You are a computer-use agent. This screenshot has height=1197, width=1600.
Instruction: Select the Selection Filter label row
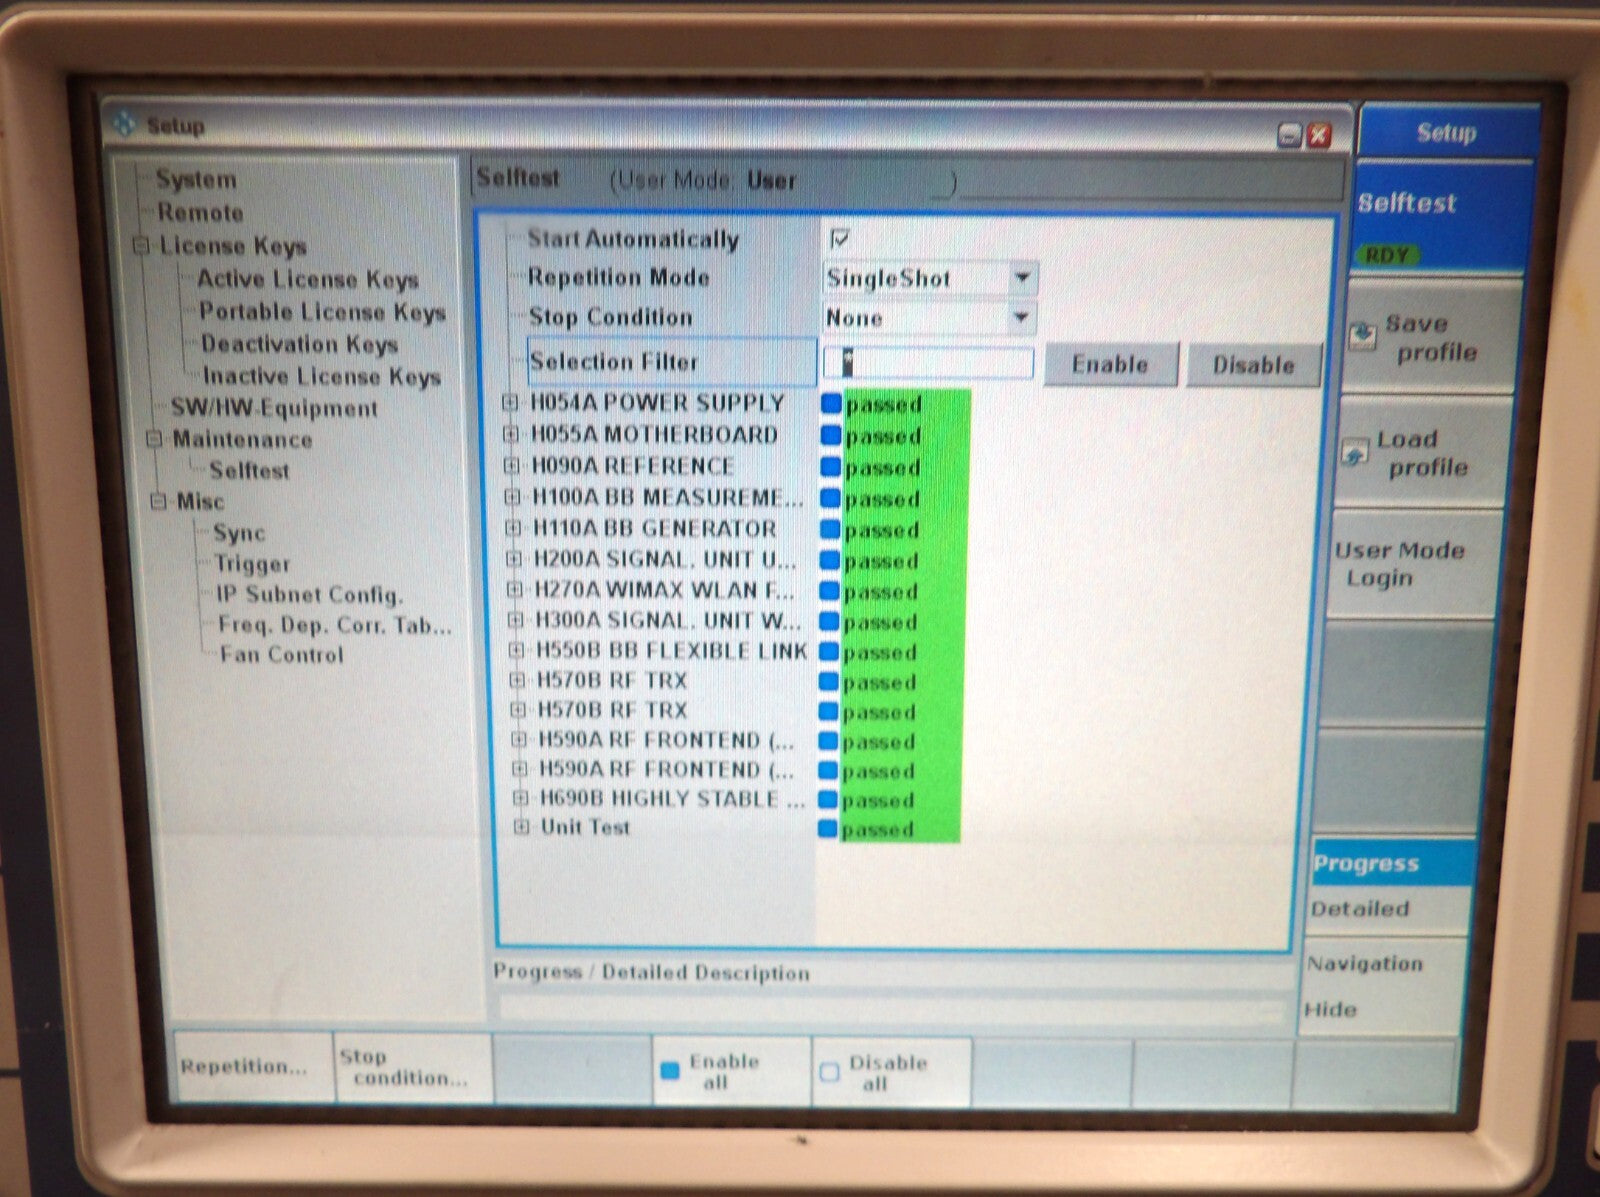click(670, 362)
